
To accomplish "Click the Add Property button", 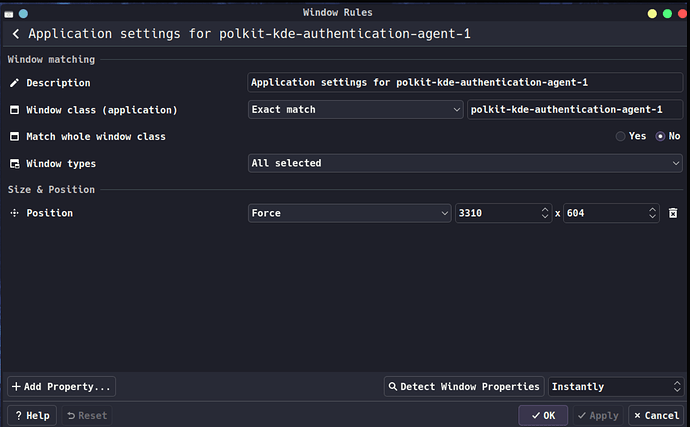I will coord(62,386).
